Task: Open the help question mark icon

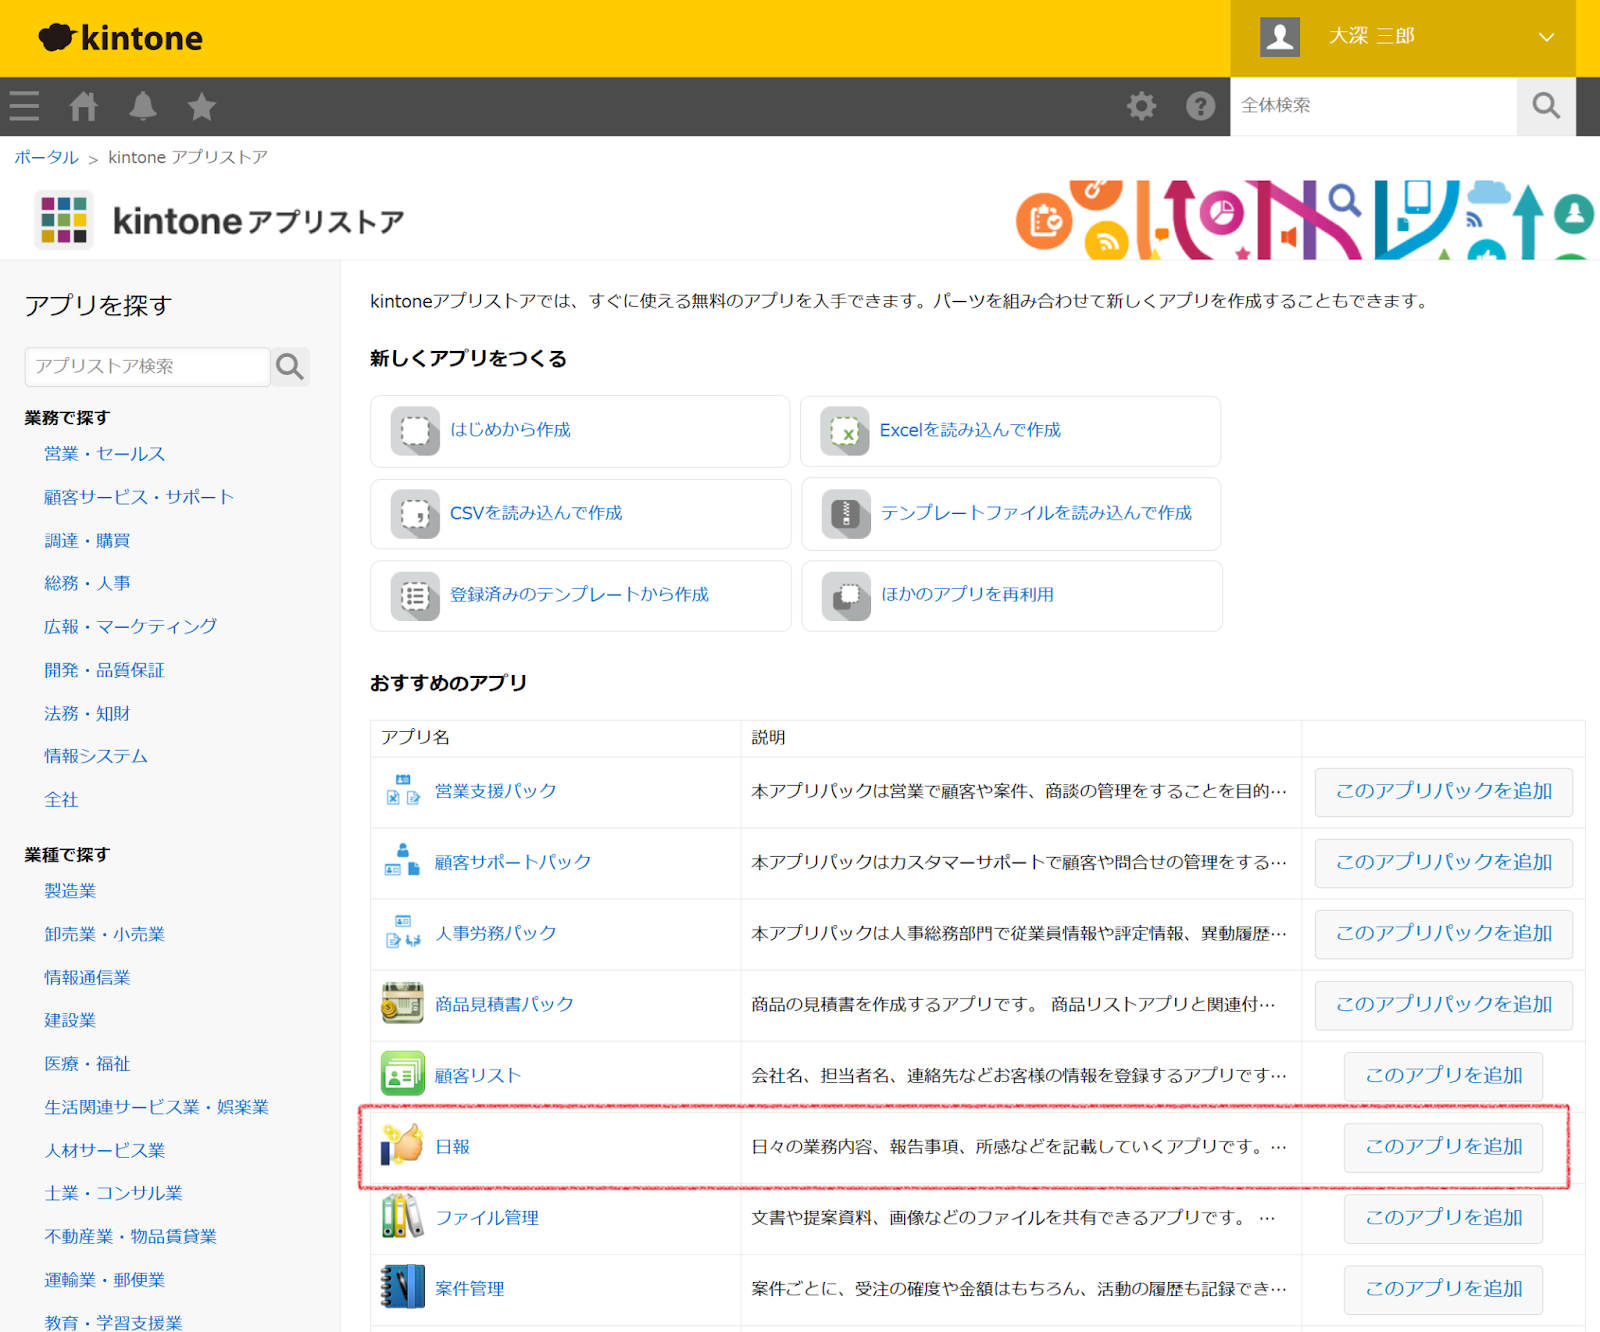Action: point(1200,106)
